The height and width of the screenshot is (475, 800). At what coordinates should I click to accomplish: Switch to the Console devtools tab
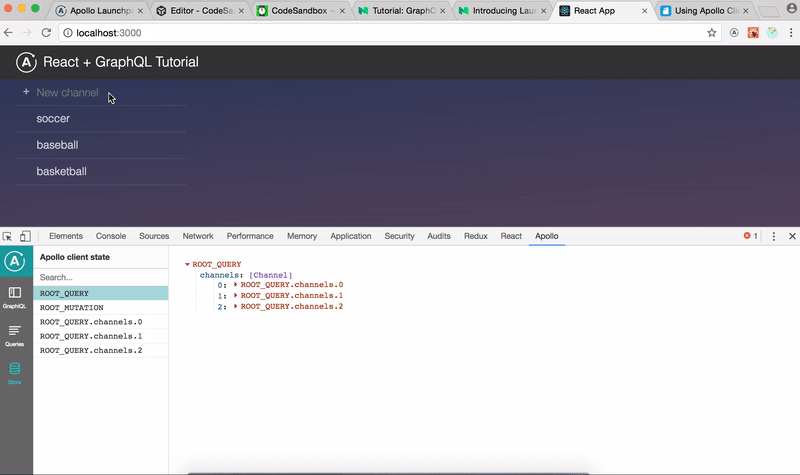click(111, 236)
